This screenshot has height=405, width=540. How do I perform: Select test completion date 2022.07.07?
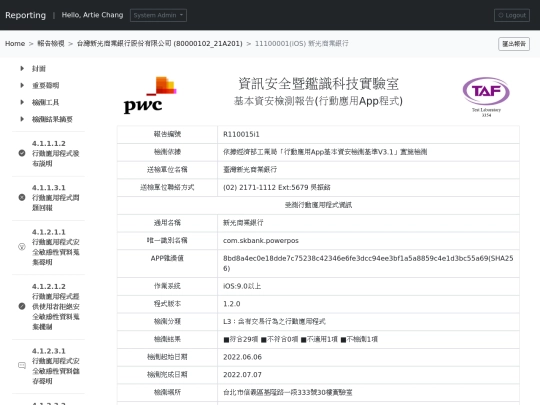242,375
